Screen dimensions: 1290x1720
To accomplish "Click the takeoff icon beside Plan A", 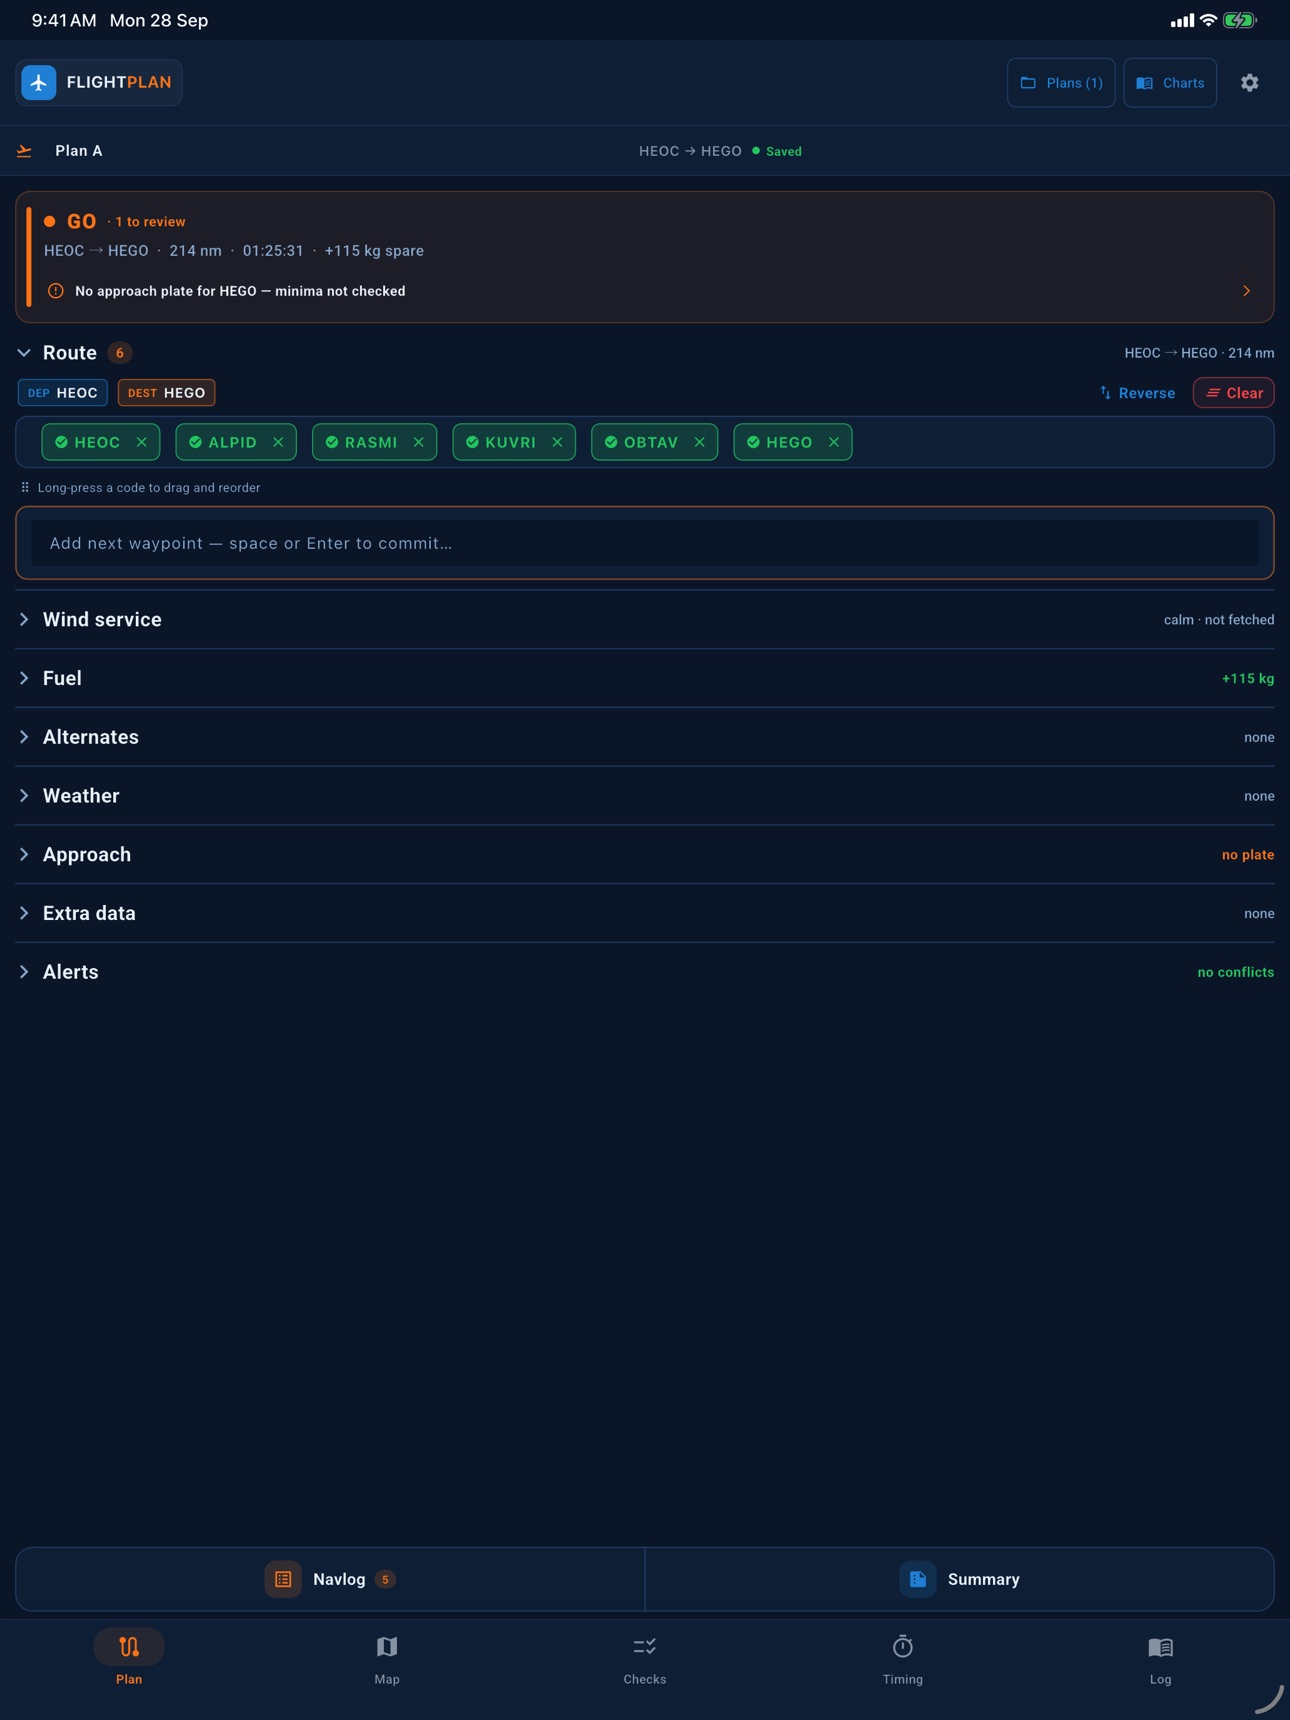I will click(25, 151).
